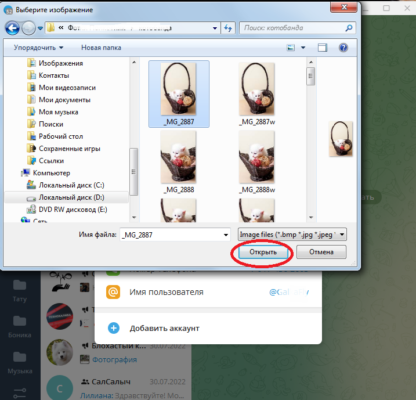Click the search magnifier icon
416x400 pixels.
(349, 28)
